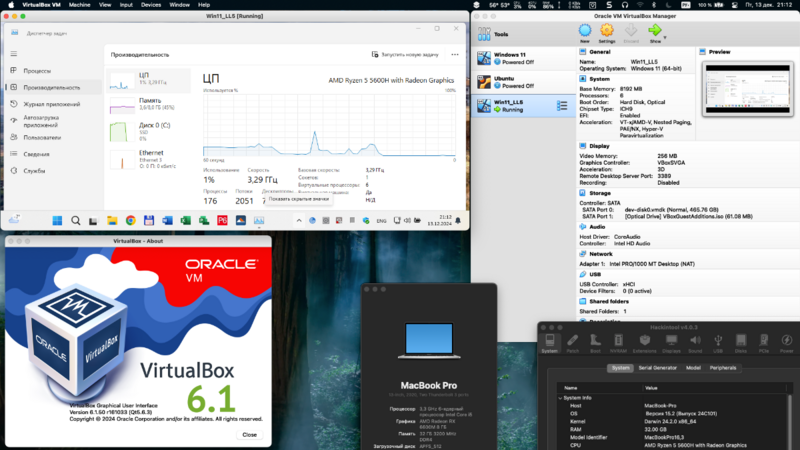
Task: Open Hackintool Patch toolbar section
Action: 572,343
